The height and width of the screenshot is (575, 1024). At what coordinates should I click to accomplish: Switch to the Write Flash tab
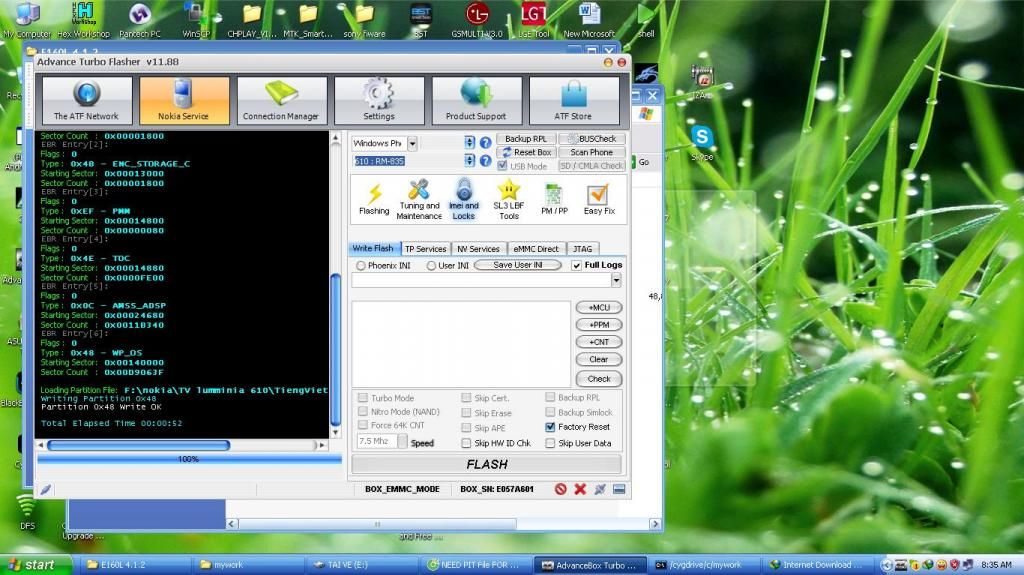pyautogui.click(x=373, y=248)
